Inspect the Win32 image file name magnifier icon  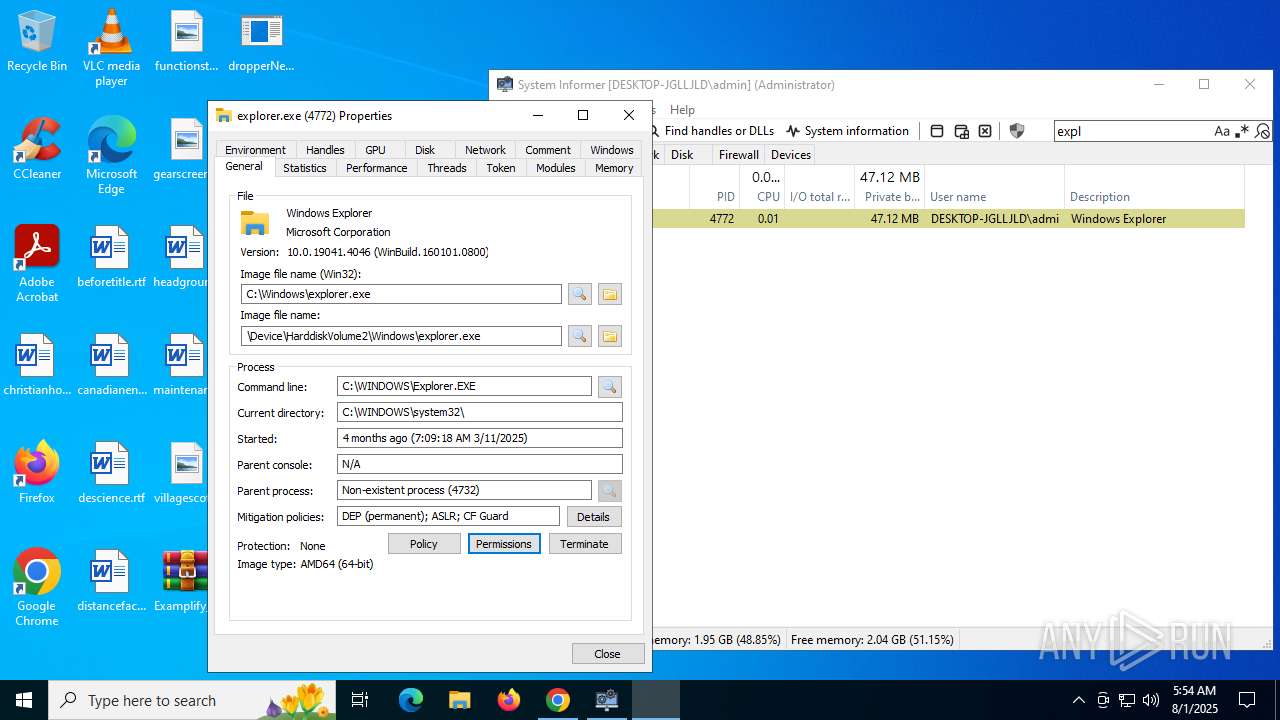[580, 294]
